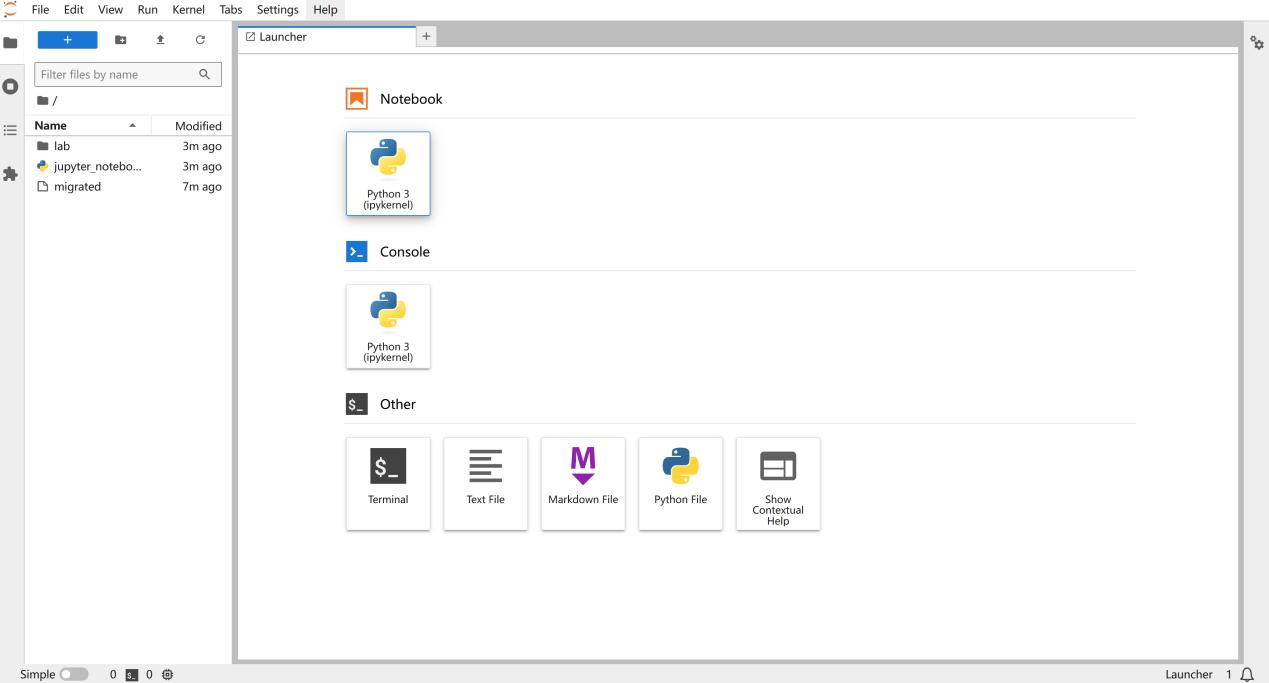Create a new Text File
Screen dimensions: 1269x683
(x=486, y=483)
